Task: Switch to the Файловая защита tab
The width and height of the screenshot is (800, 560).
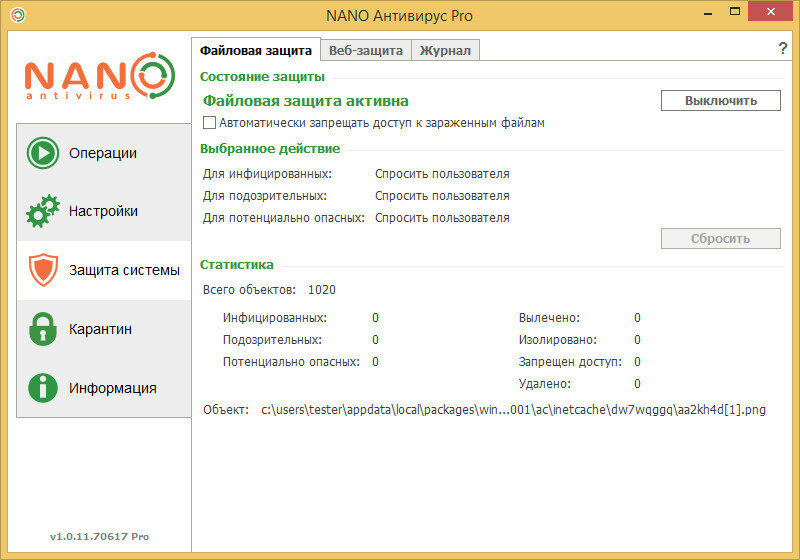Action: [x=256, y=50]
